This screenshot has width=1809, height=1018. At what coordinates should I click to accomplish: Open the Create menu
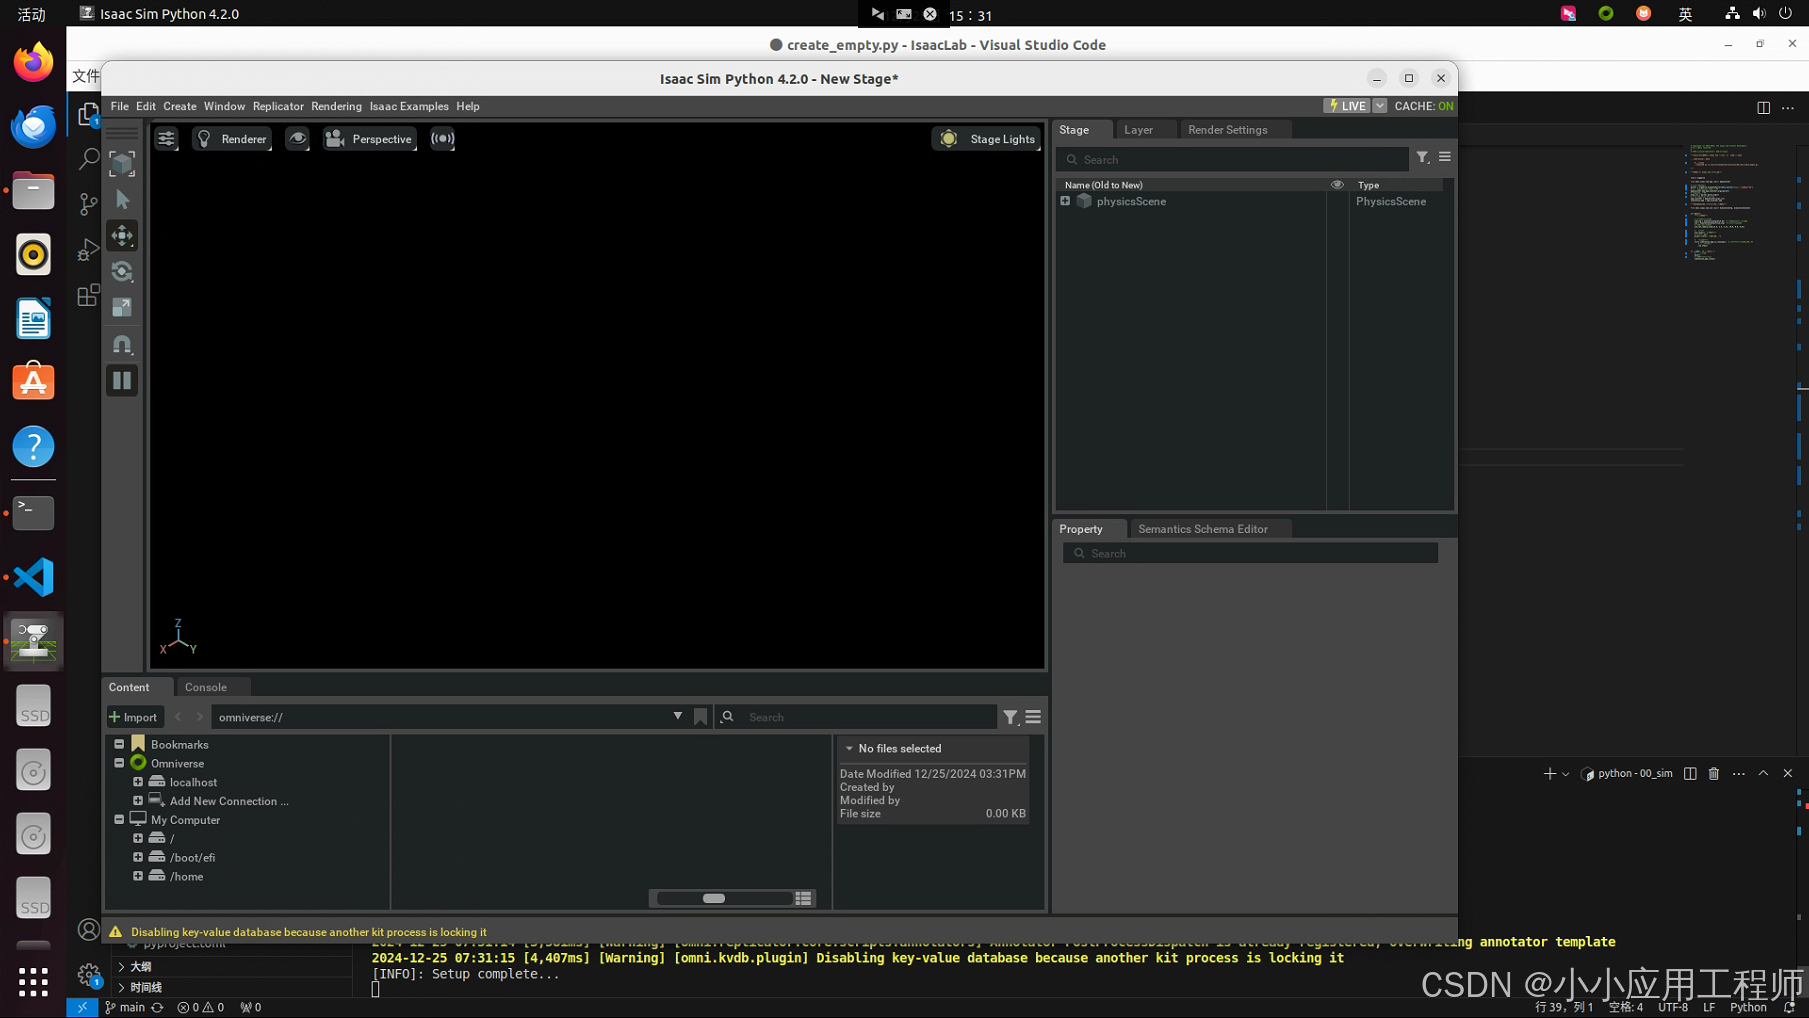180,106
